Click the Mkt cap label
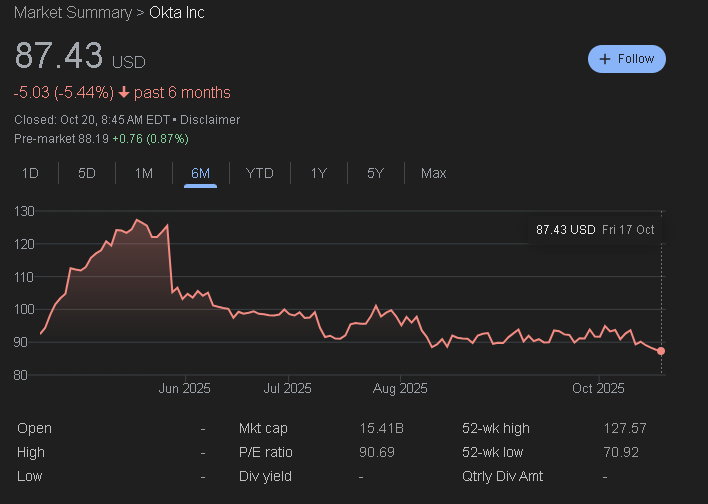Screen dimensions: 708x504 pos(263,428)
